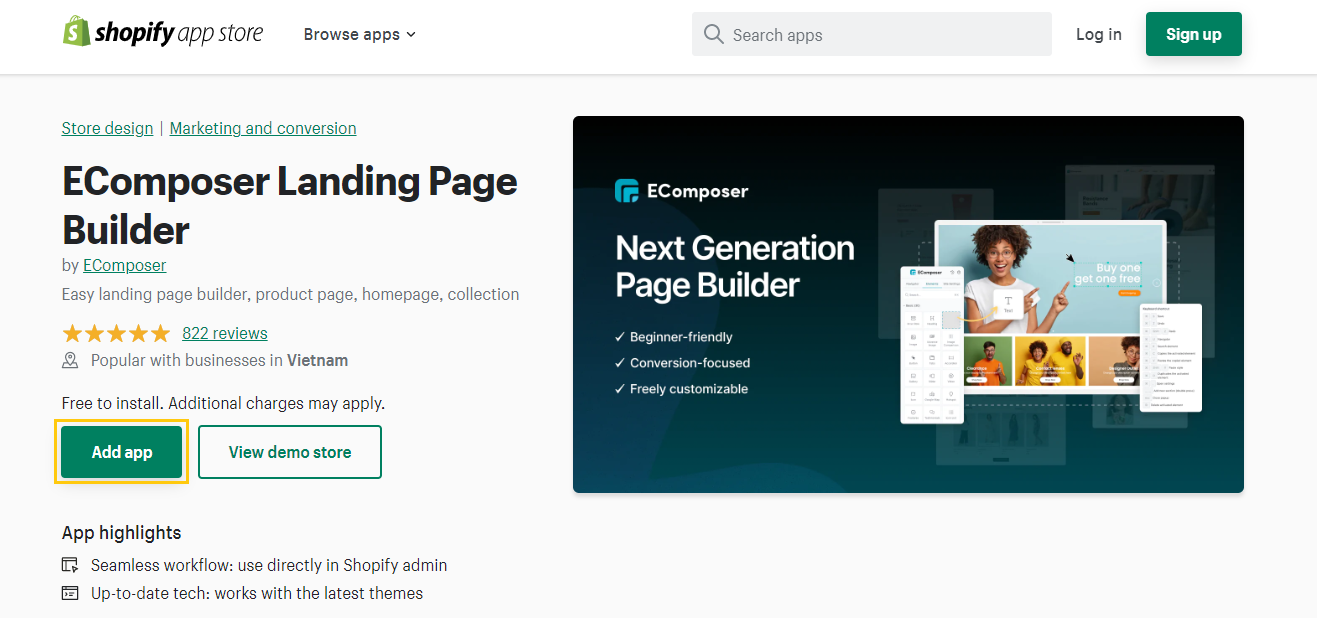Click the five-star rating icons

click(117, 333)
